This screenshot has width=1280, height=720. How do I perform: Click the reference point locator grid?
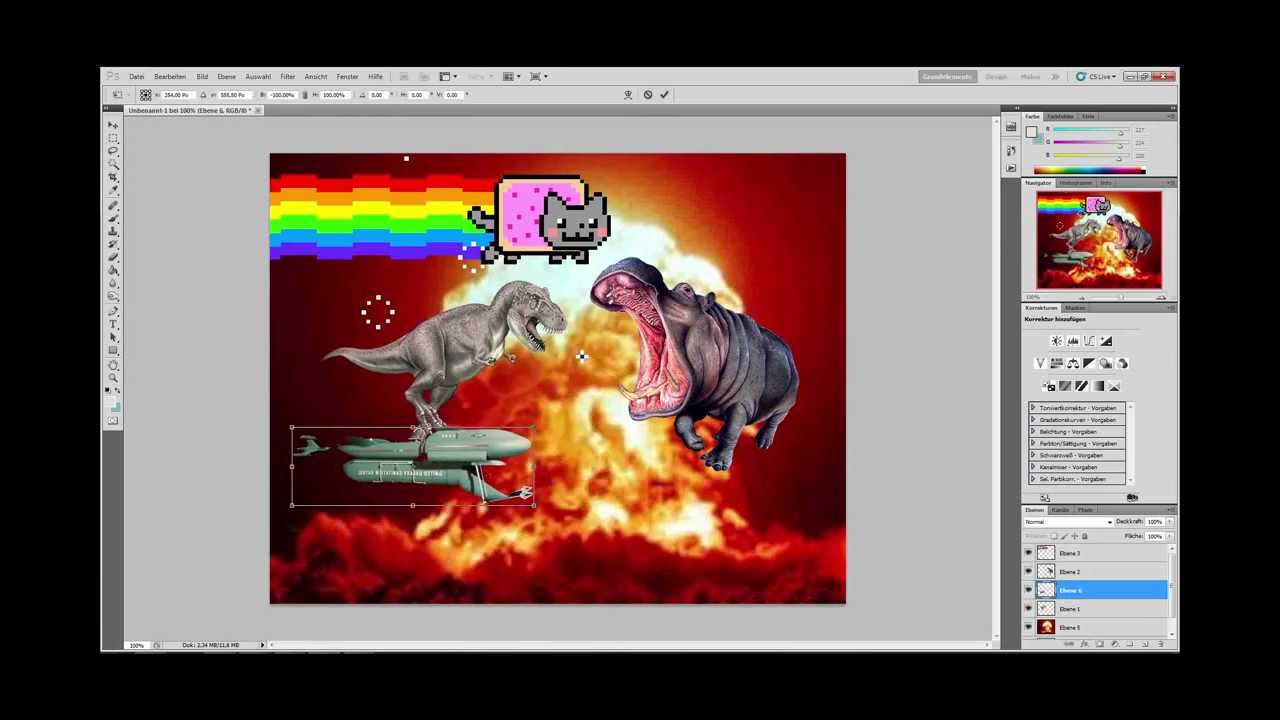click(145, 95)
